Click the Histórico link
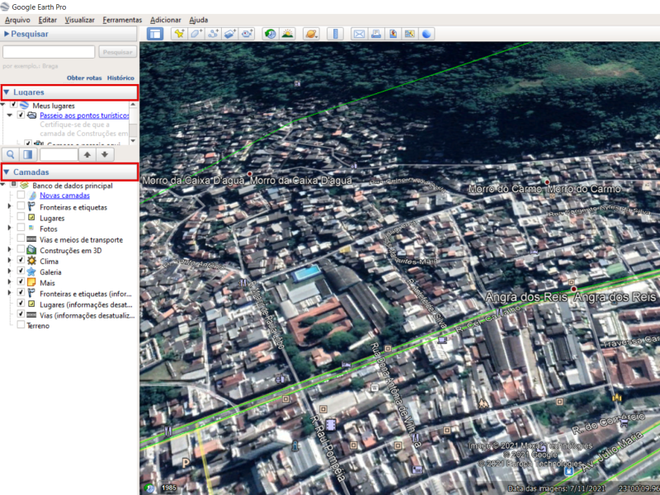Viewport: 660px width, 495px height. [x=120, y=78]
